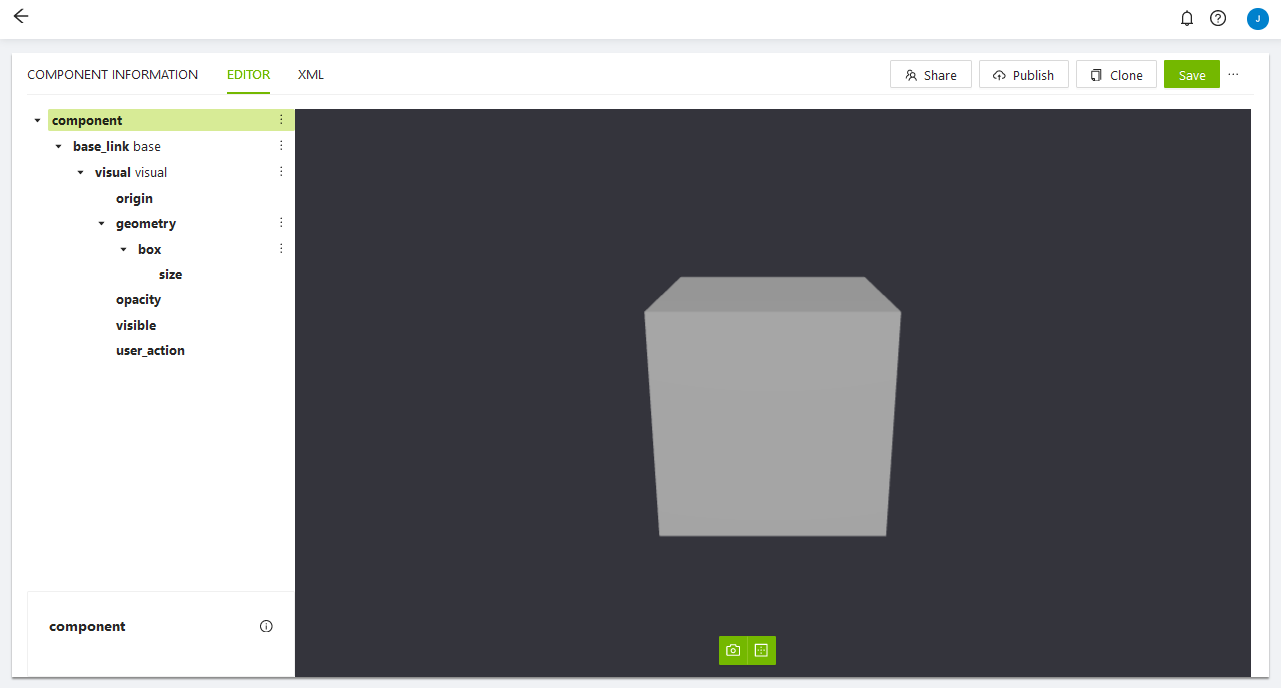1281x688 pixels.
Task: Open the help question mark icon
Action: coord(1217,18)
